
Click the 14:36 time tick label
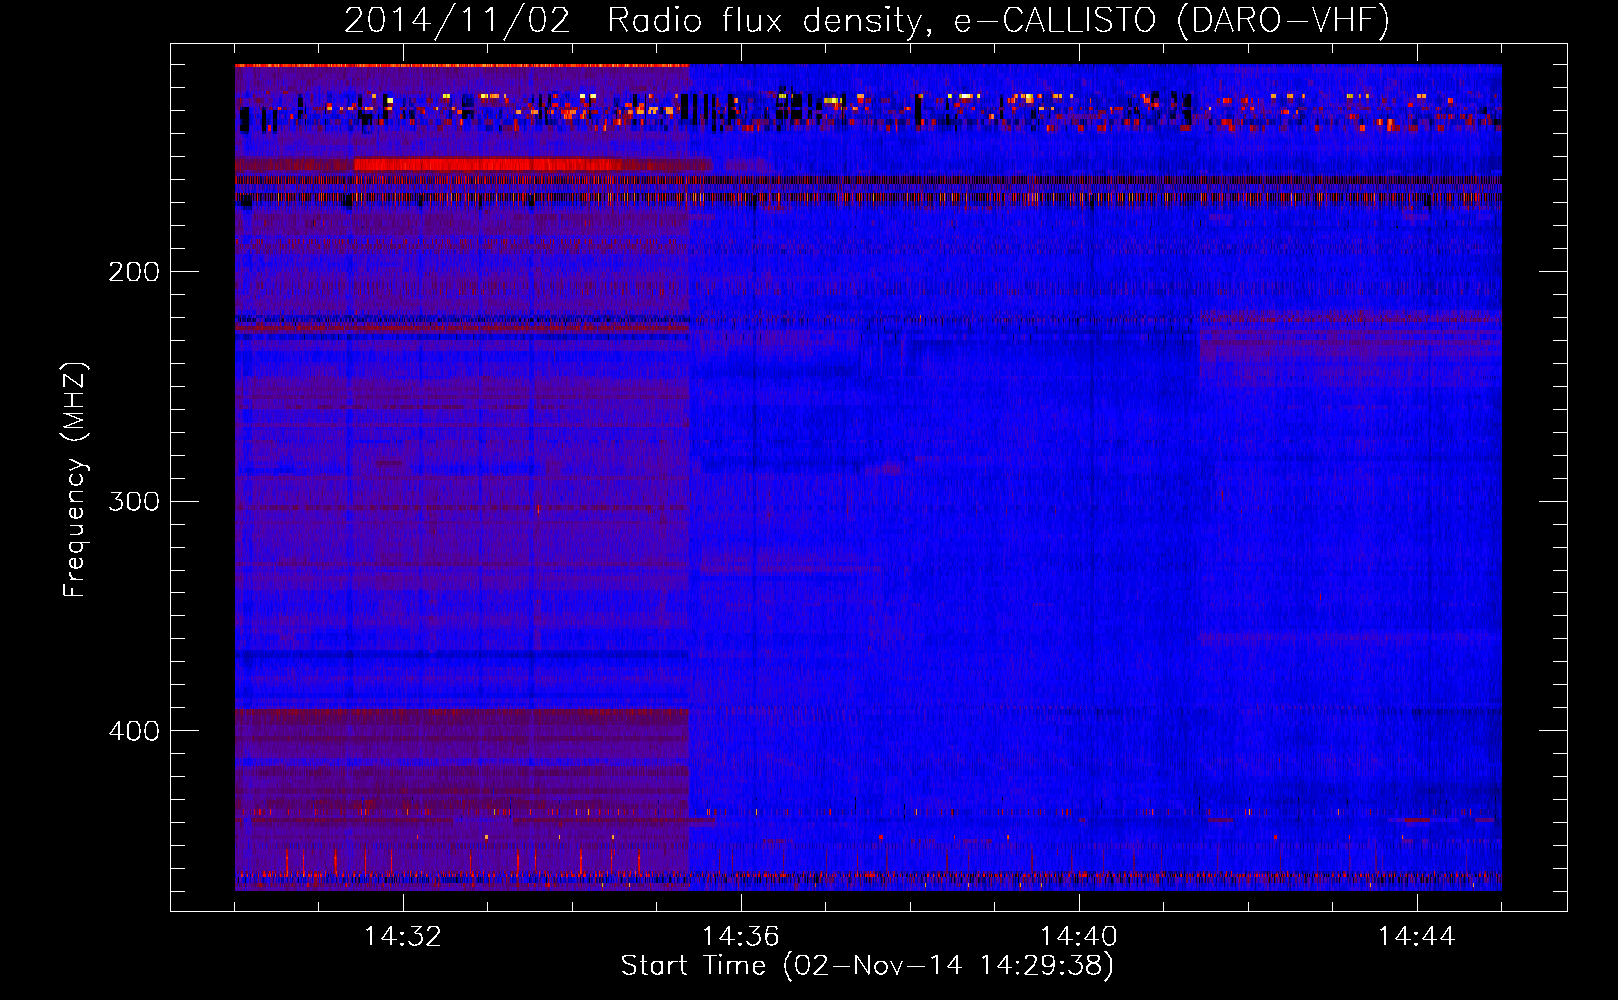click(741, 937)
